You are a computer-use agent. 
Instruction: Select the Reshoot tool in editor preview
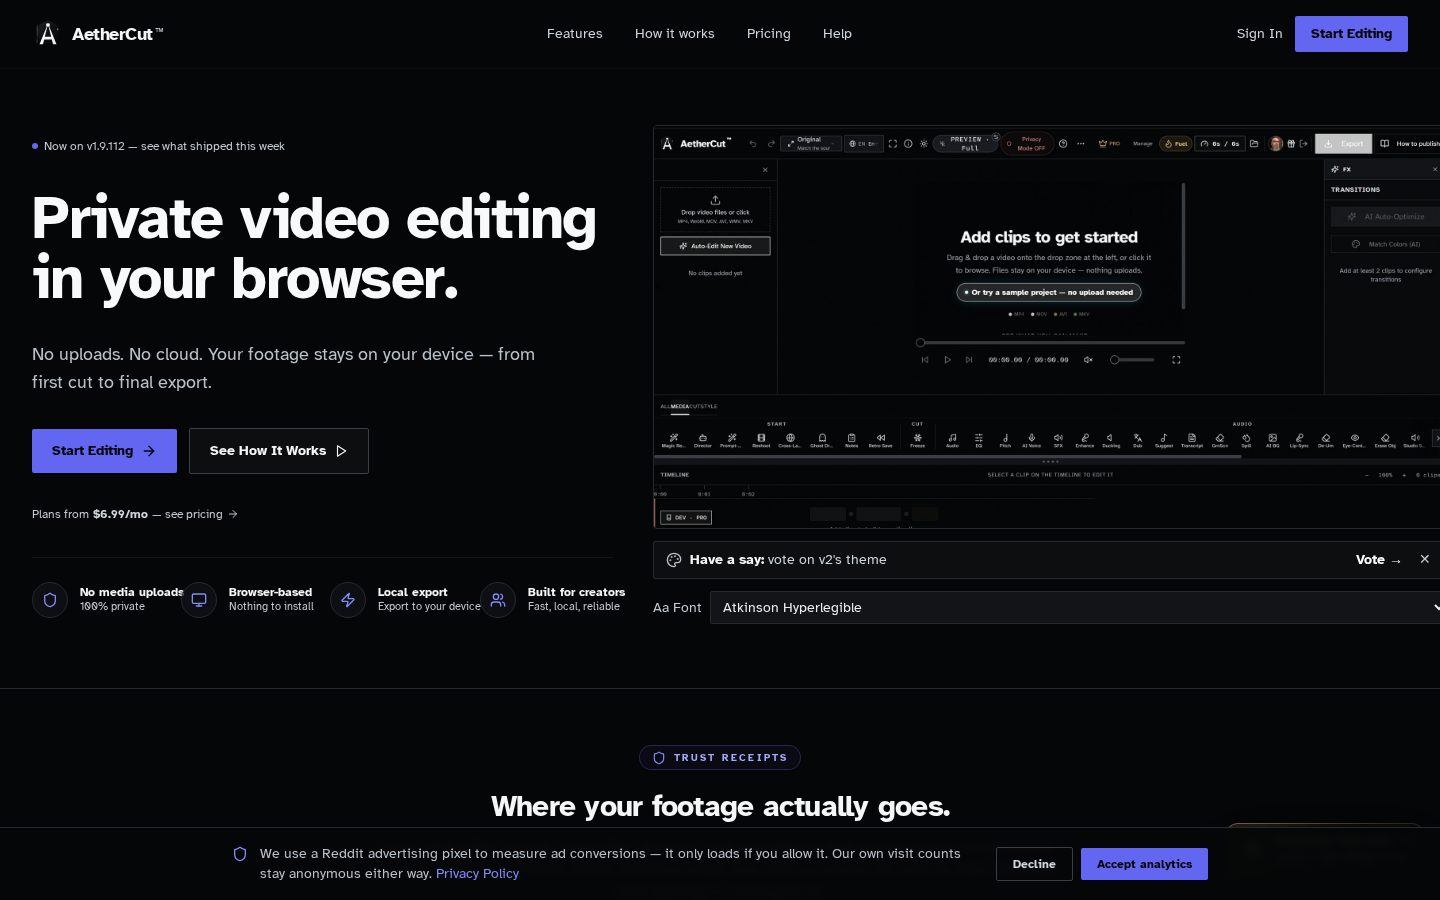click(761, 438)
